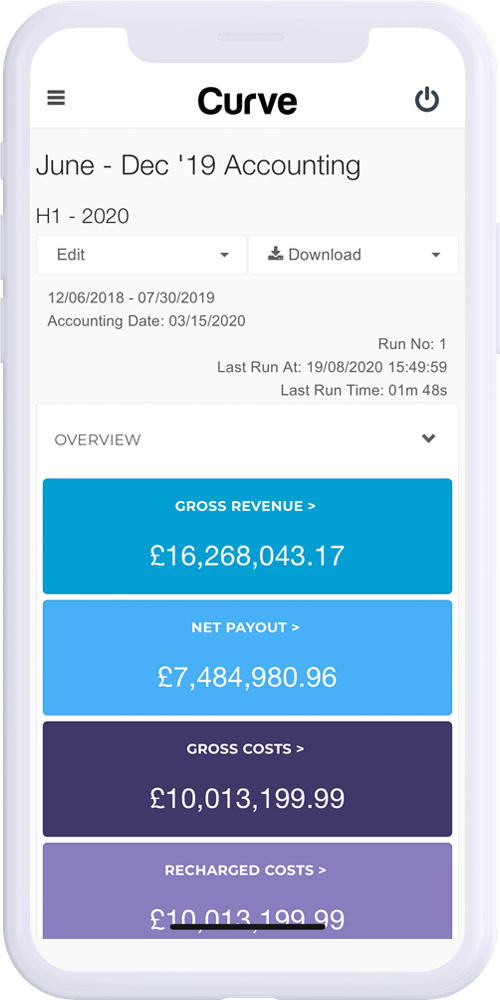Open Recharged Costs details link
500x1000 pixels.
click(x=246, y=870)
